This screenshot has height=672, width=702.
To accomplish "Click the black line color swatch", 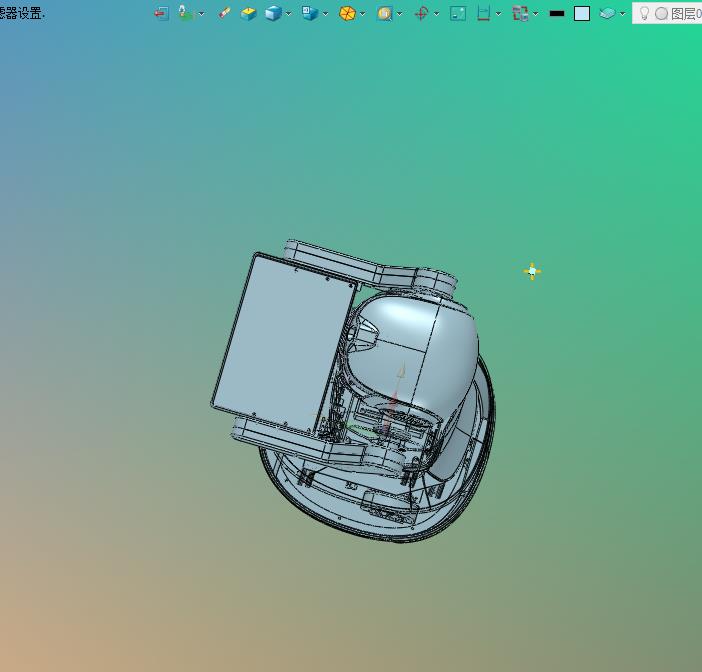I will pyautogui.click(x=556, y=13).
